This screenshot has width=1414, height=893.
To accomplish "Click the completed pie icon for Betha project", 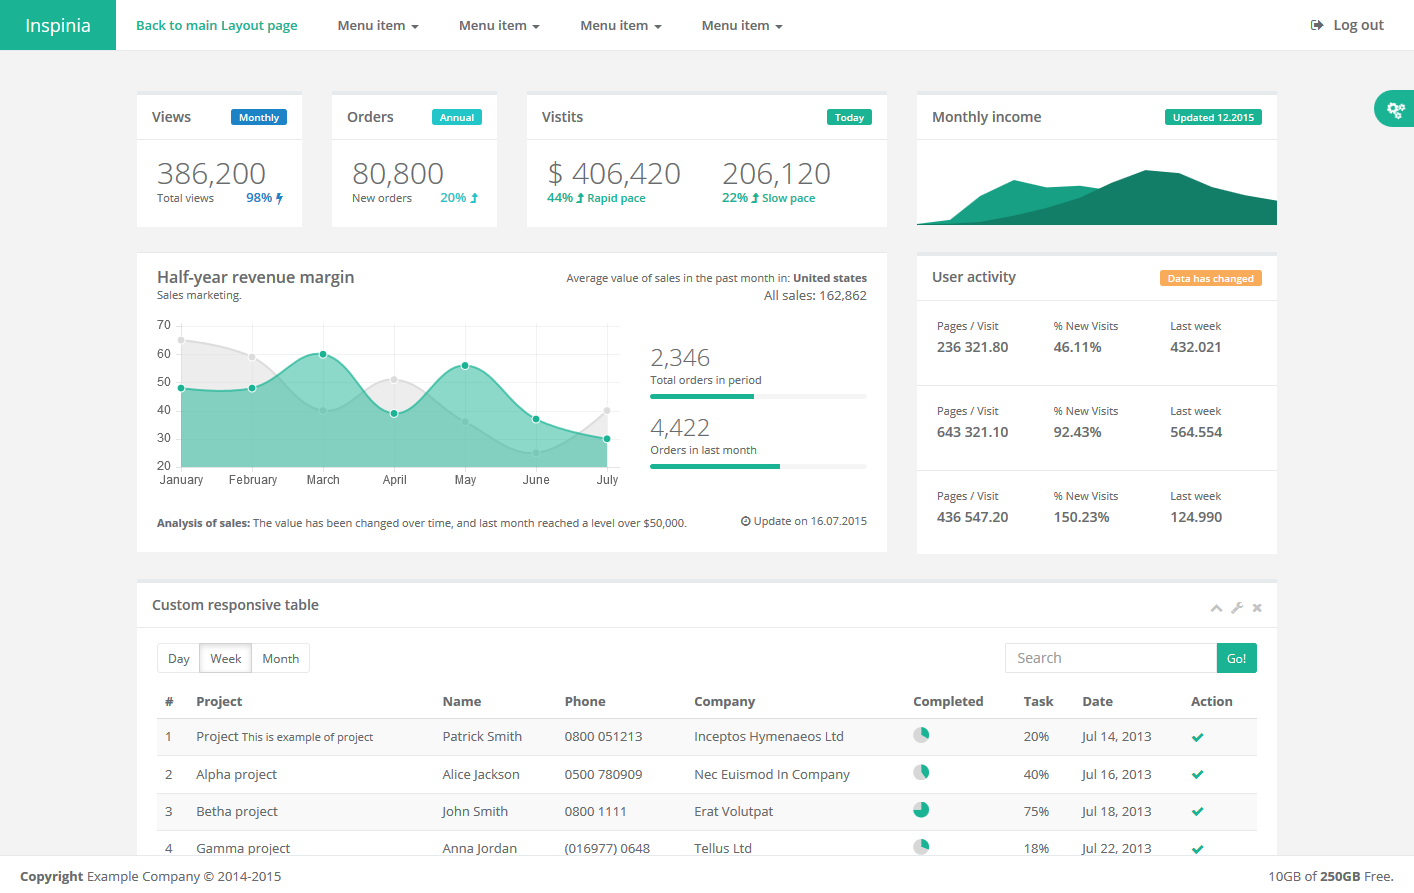I will (921, 809).
